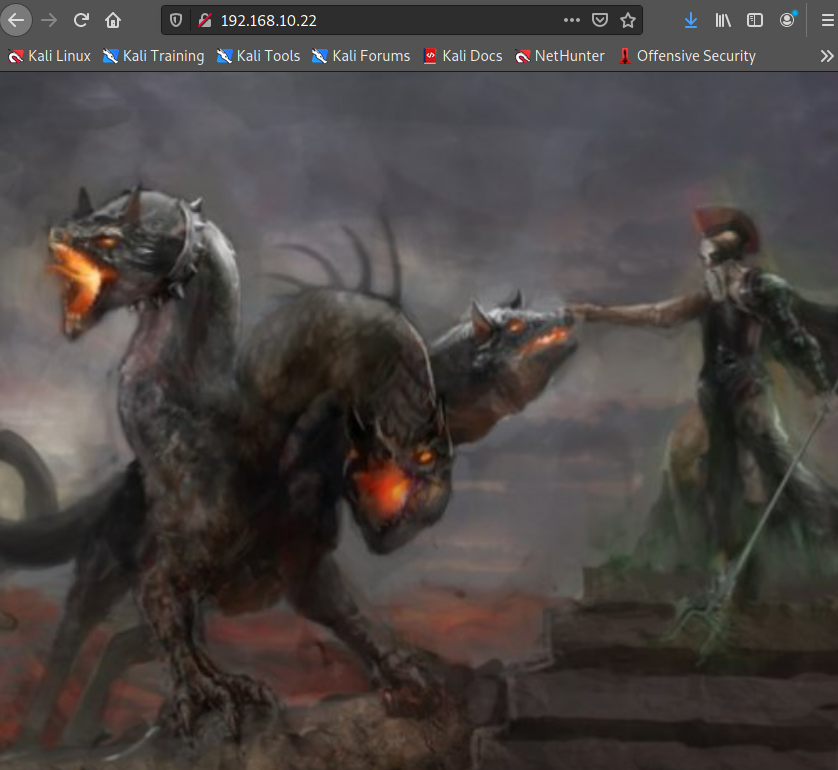Show more bookmarks with the chevron
This screenshot has height=770, width=838.
[x=827, y=56]
